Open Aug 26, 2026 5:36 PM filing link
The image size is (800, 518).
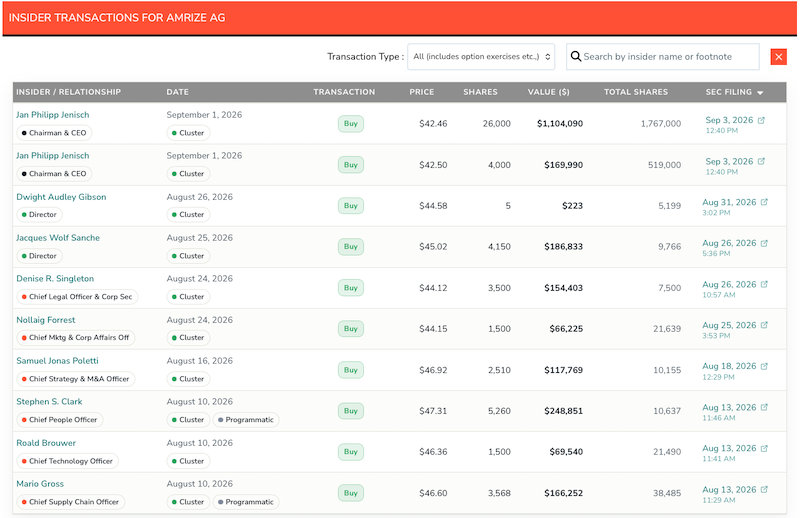(729, 243)
